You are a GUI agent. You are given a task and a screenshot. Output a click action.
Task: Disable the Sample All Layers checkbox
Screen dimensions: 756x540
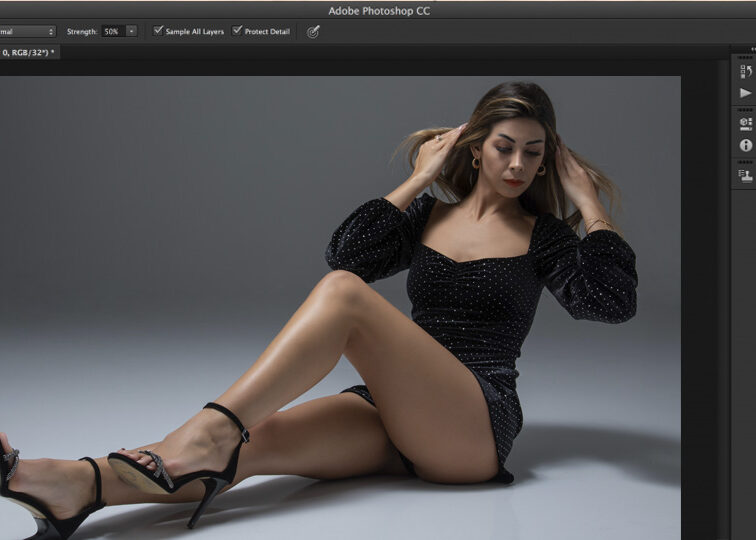point(158,31)
